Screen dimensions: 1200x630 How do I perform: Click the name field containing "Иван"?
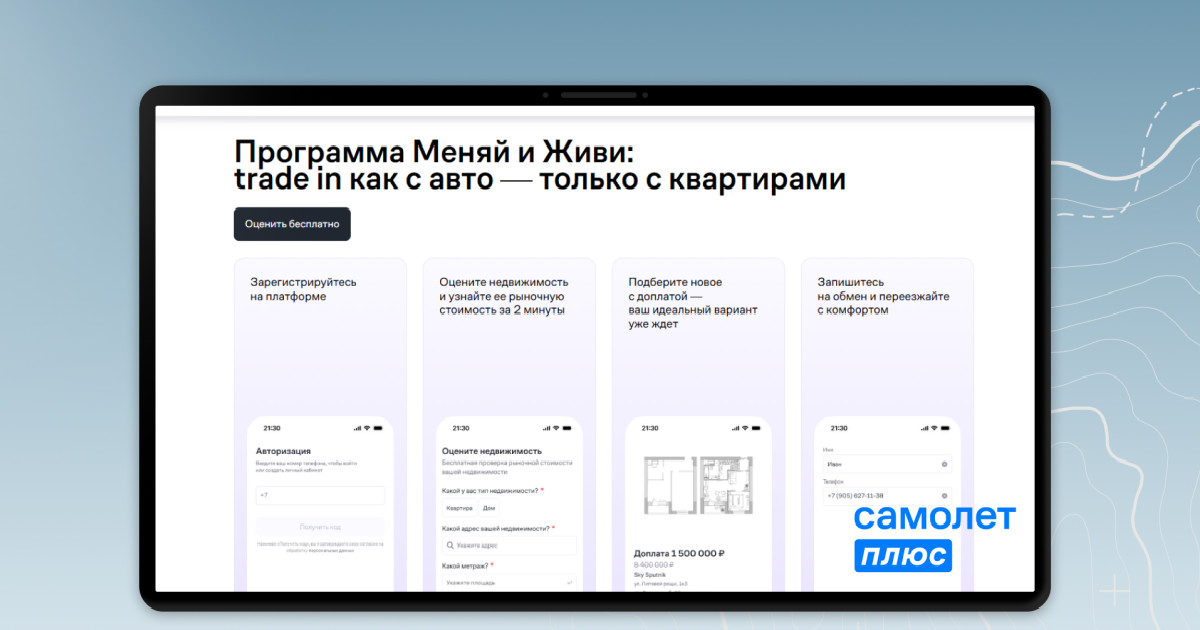pyautogui.click(x=880, y=464)
